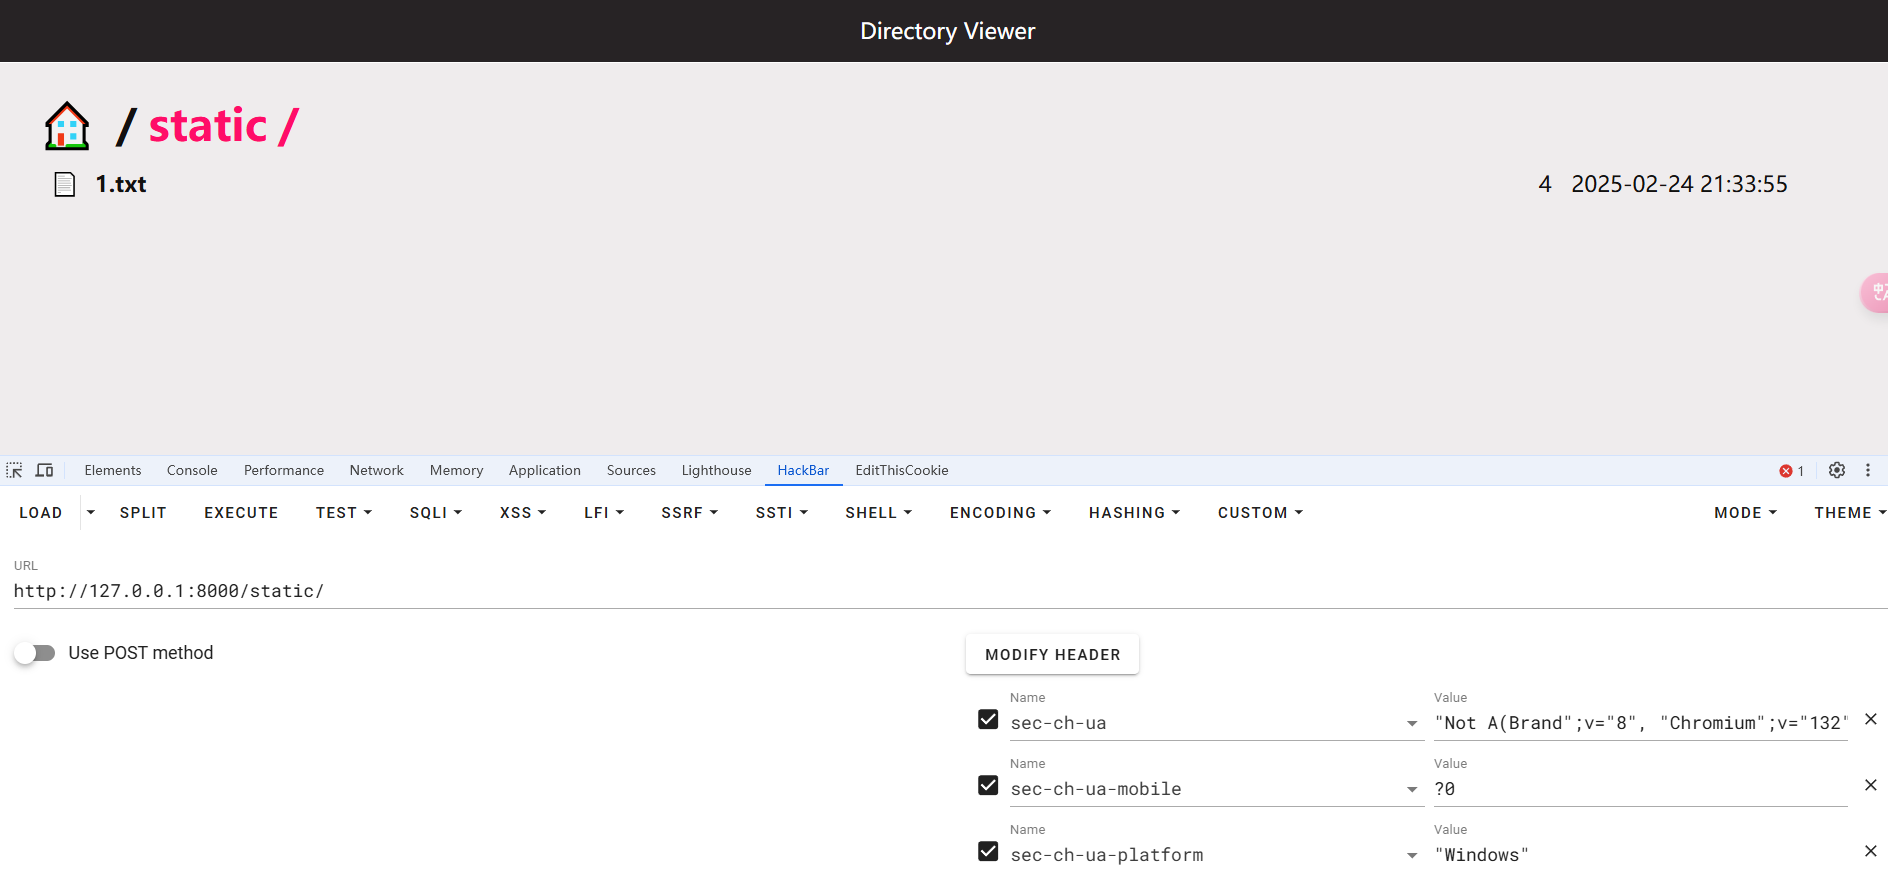The height and width of the screenshot is (871, 1888).
Task: Expand the SQLI dropdown menu
Action: tap(435, 513)
